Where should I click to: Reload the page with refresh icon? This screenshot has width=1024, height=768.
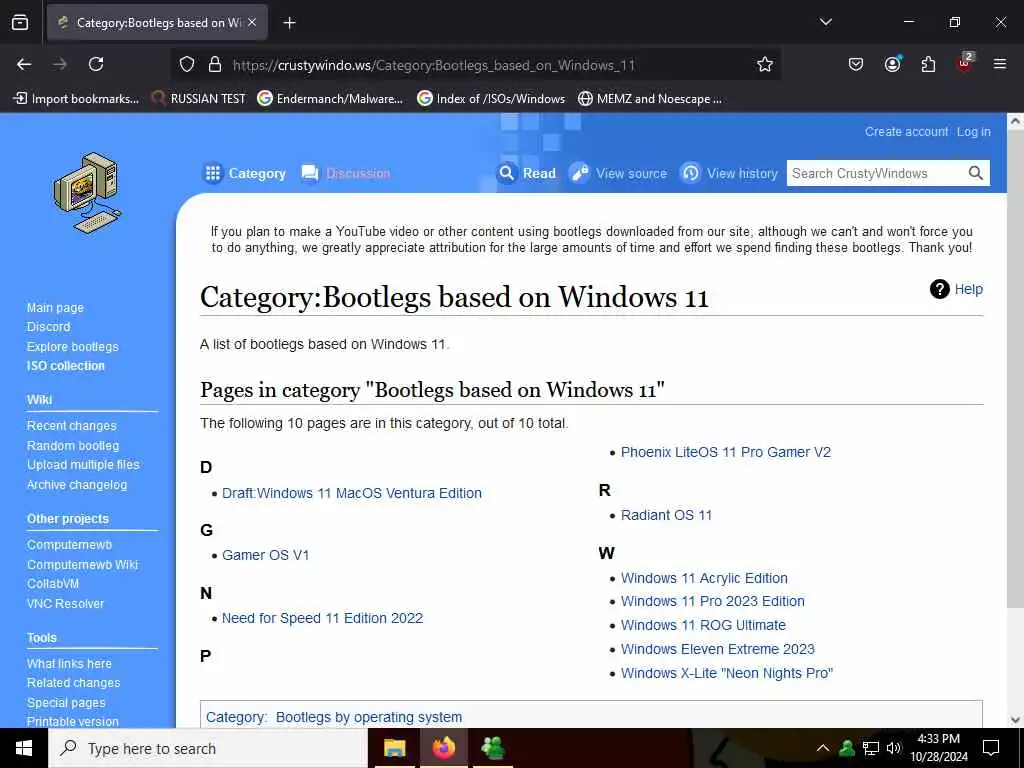[96, 64]
